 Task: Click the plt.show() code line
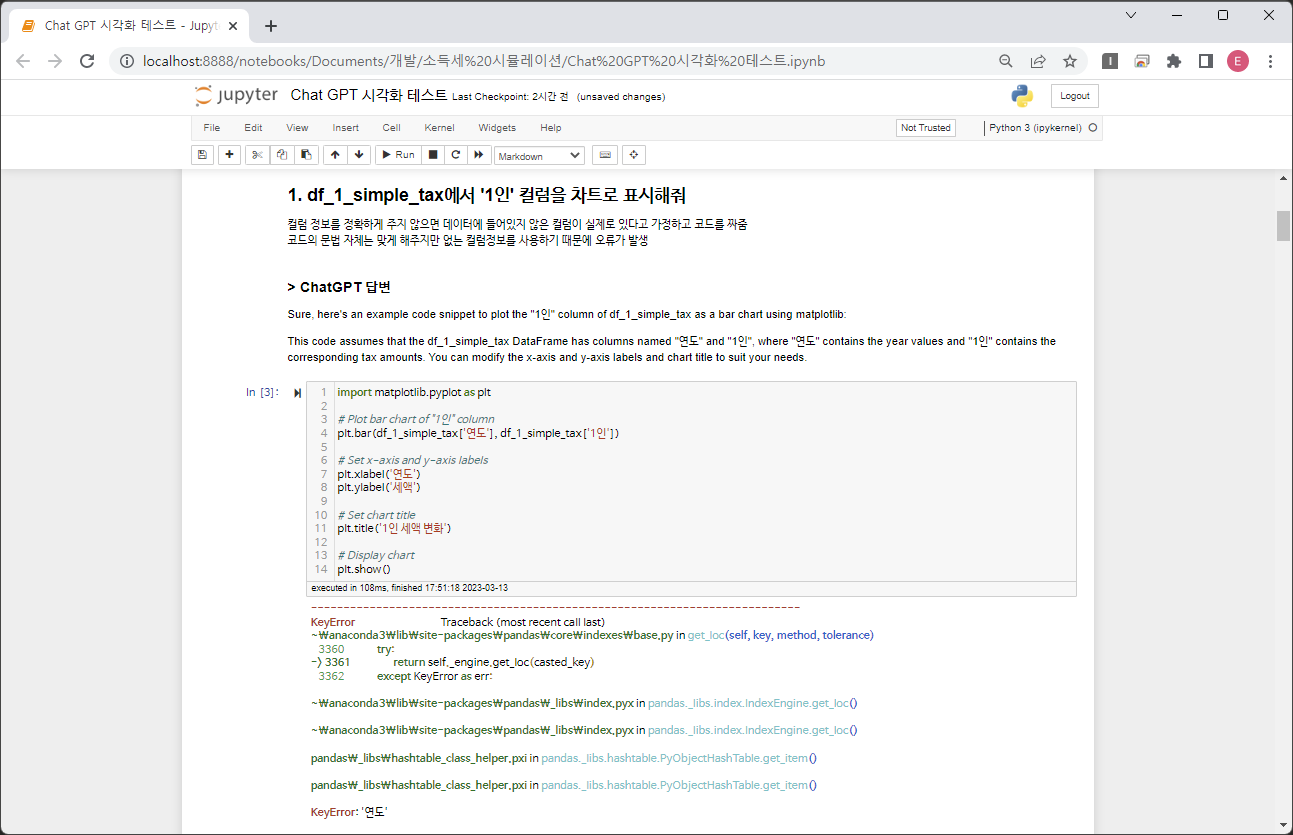pyautogui.click(x=364, y=569)
